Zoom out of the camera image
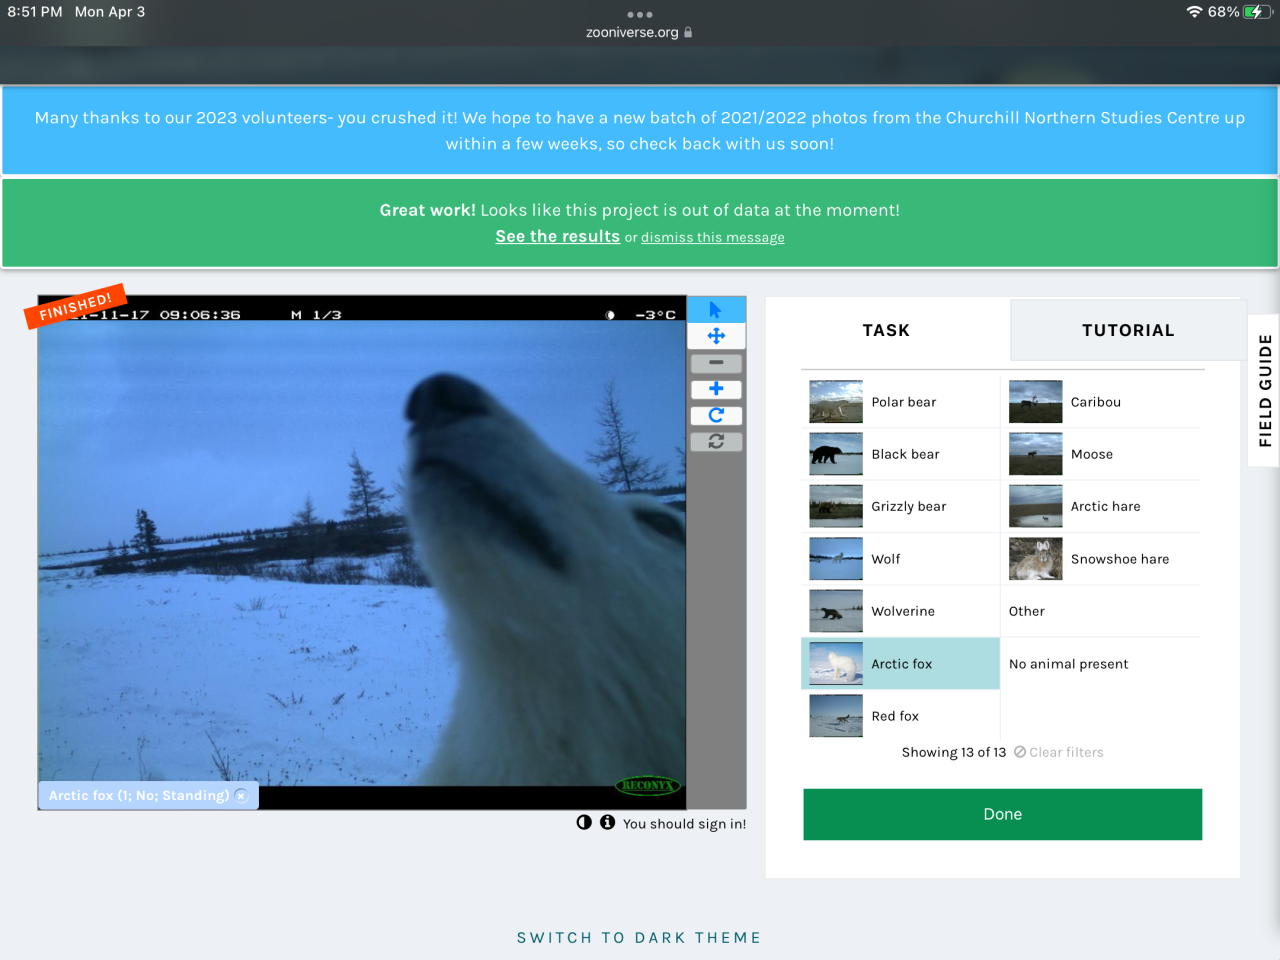This screenshot has width=1280, height=960. click(x=716, y=363)
